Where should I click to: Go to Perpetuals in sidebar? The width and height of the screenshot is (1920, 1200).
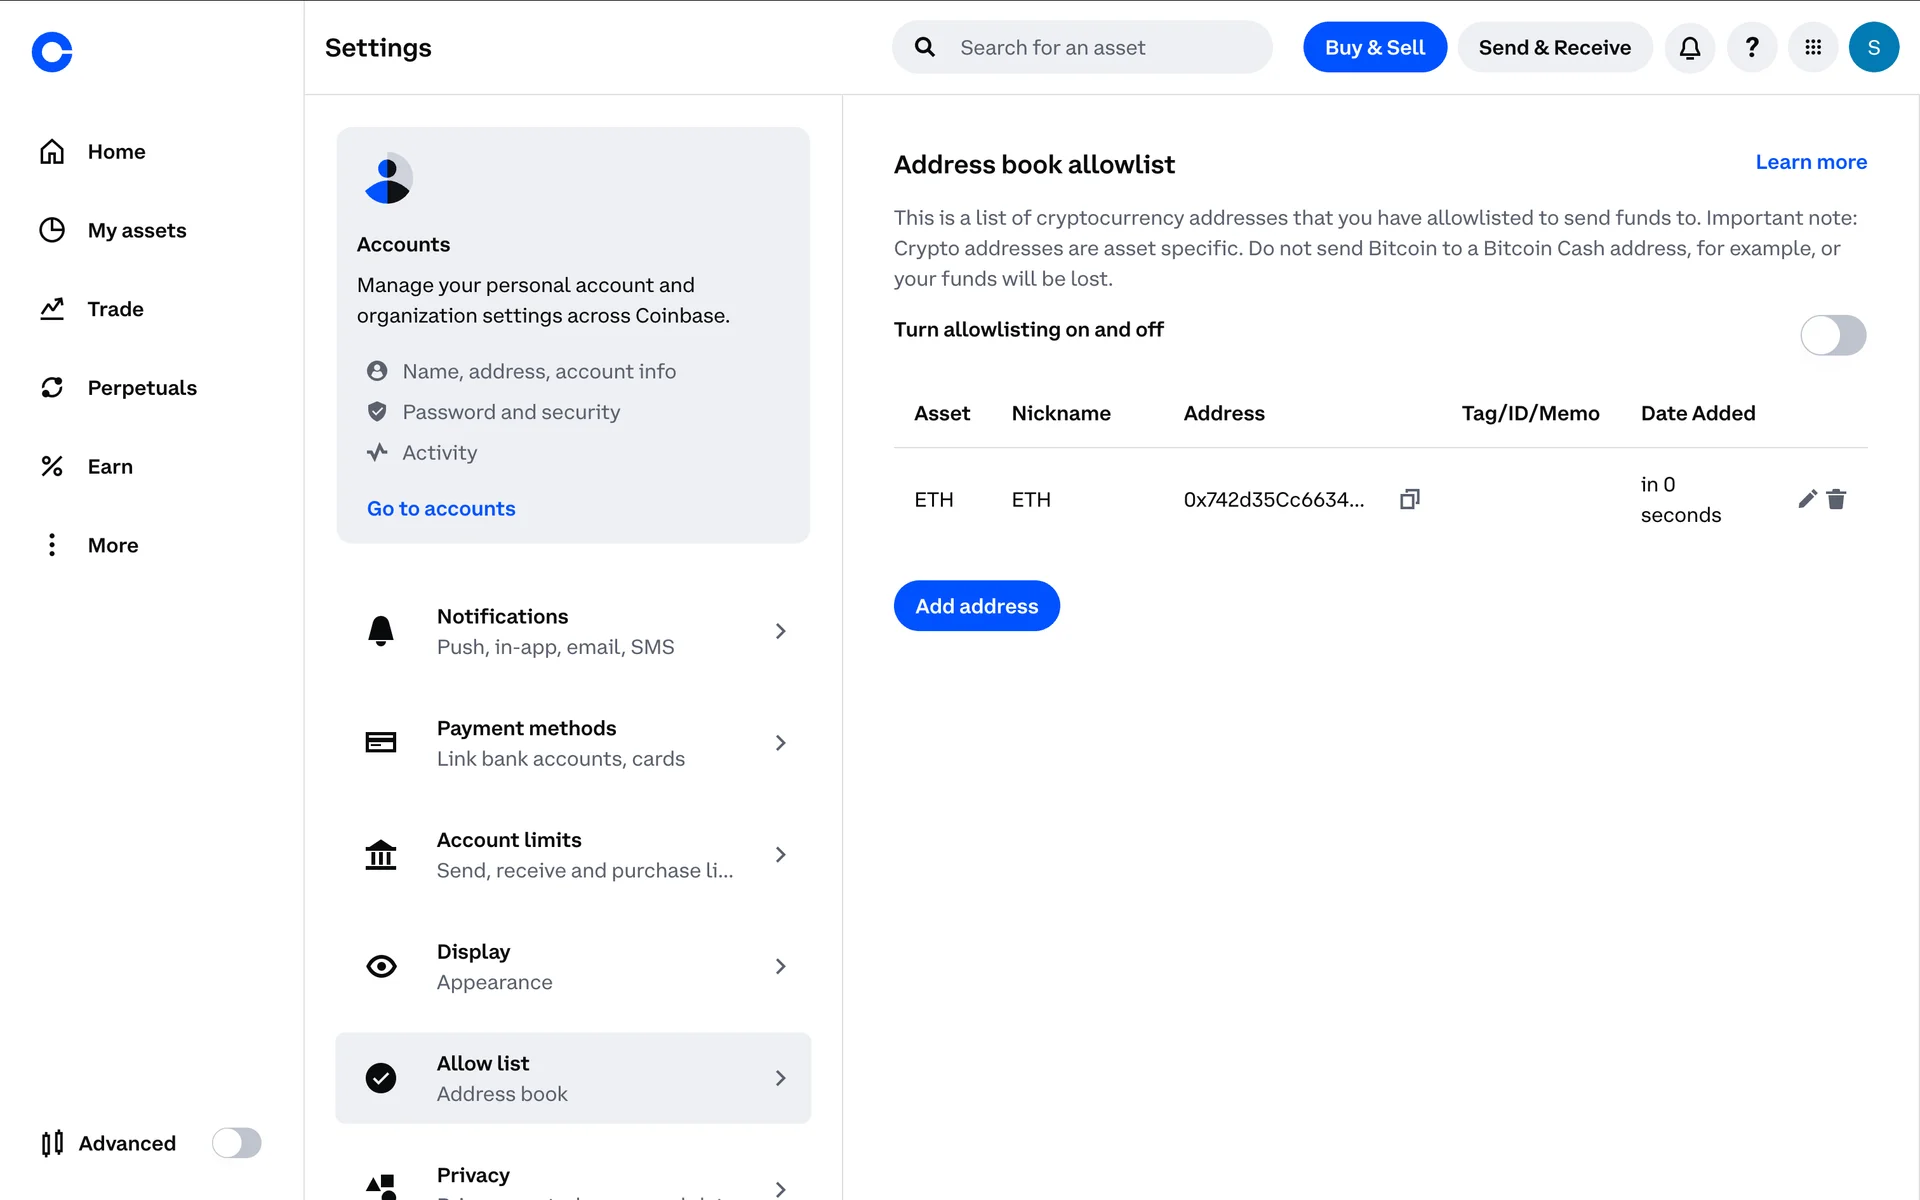coord(142,388)
